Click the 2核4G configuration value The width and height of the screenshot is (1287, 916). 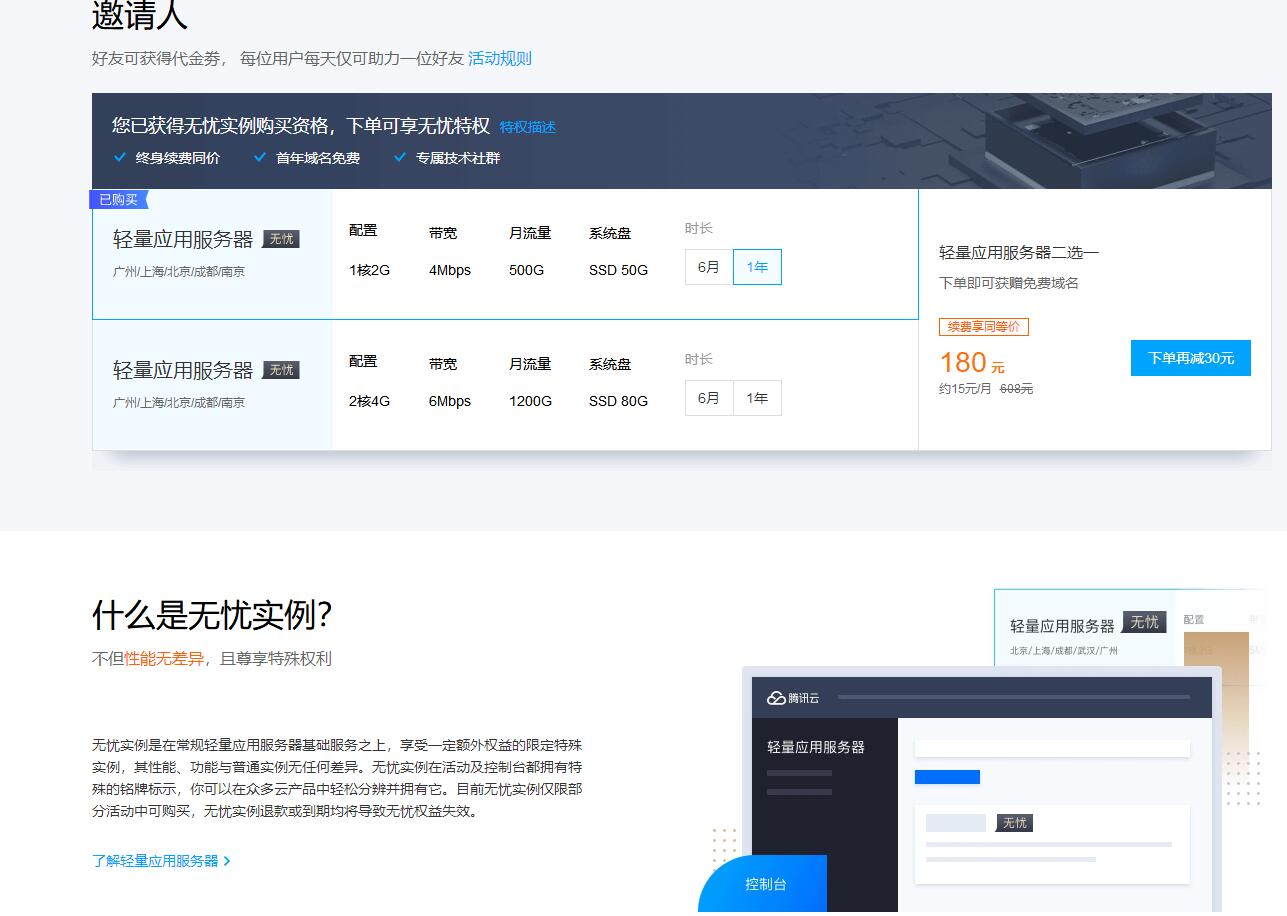(x=369, y=401)
